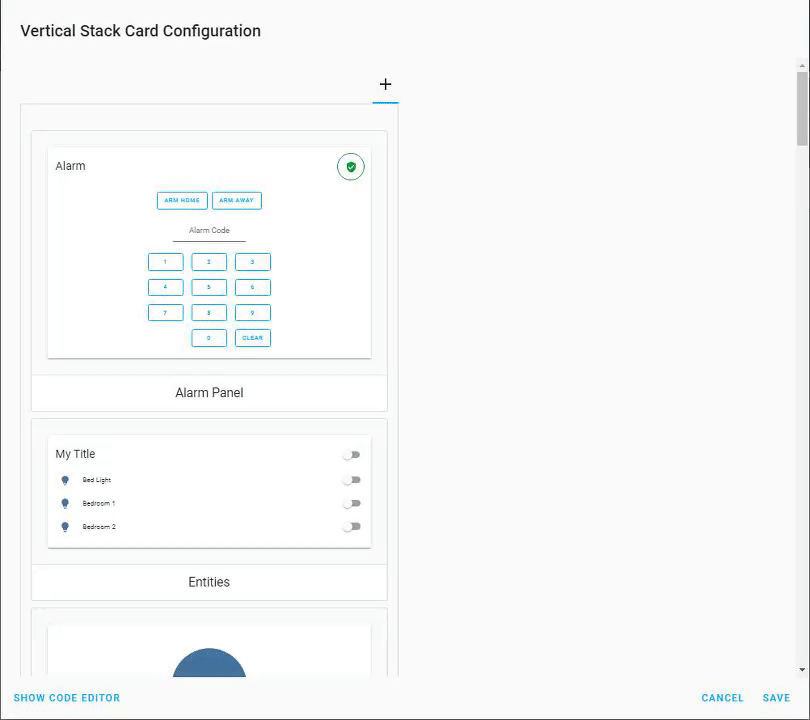Screen dimensions: 810x720
Task: Click the vertical scrollbar thumb
Action: (802, 109)
